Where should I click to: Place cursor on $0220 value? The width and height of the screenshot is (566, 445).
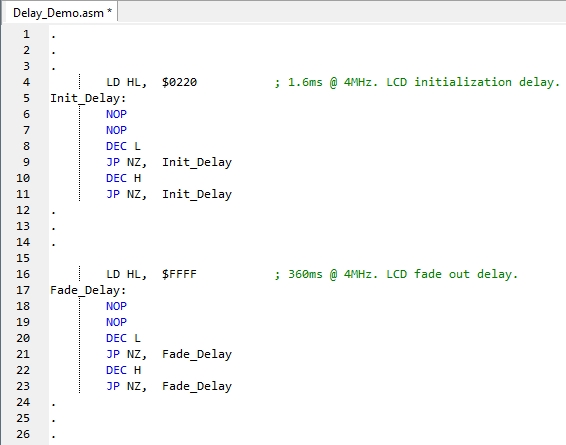click(179, 82)
